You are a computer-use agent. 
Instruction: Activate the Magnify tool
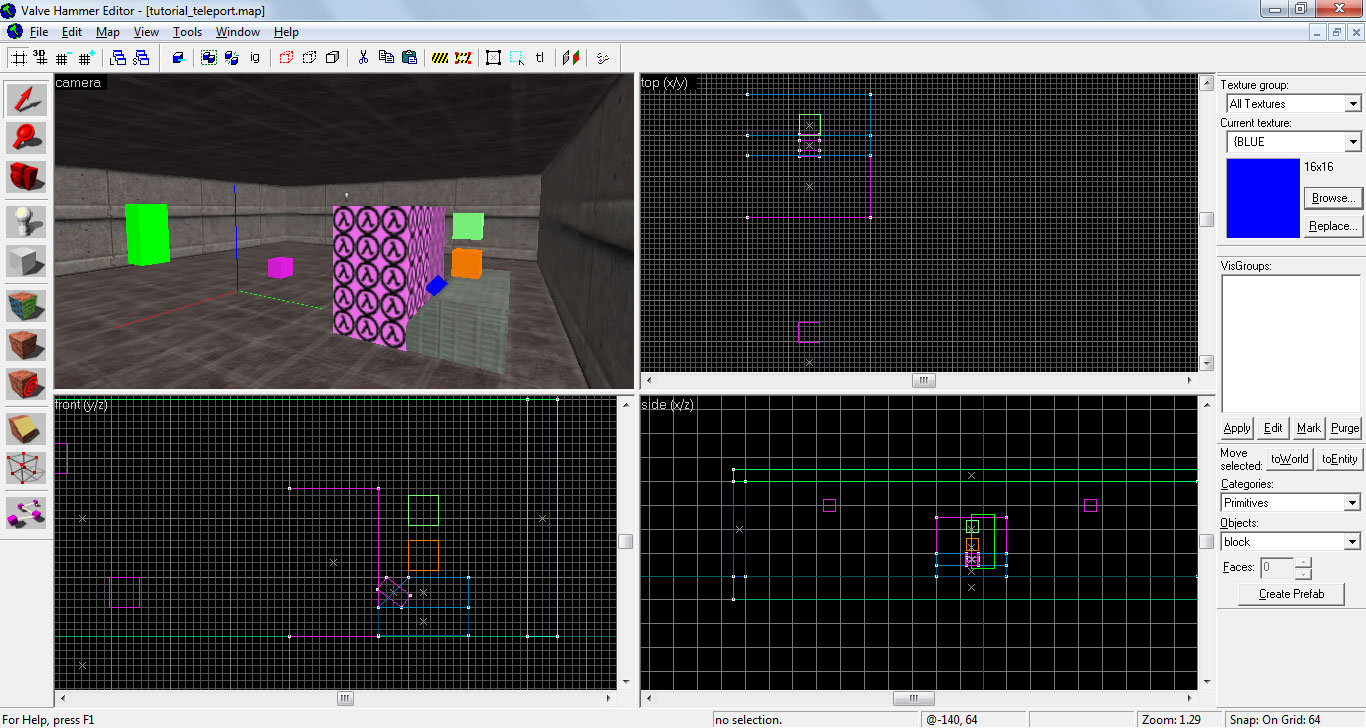pos(26,138)
